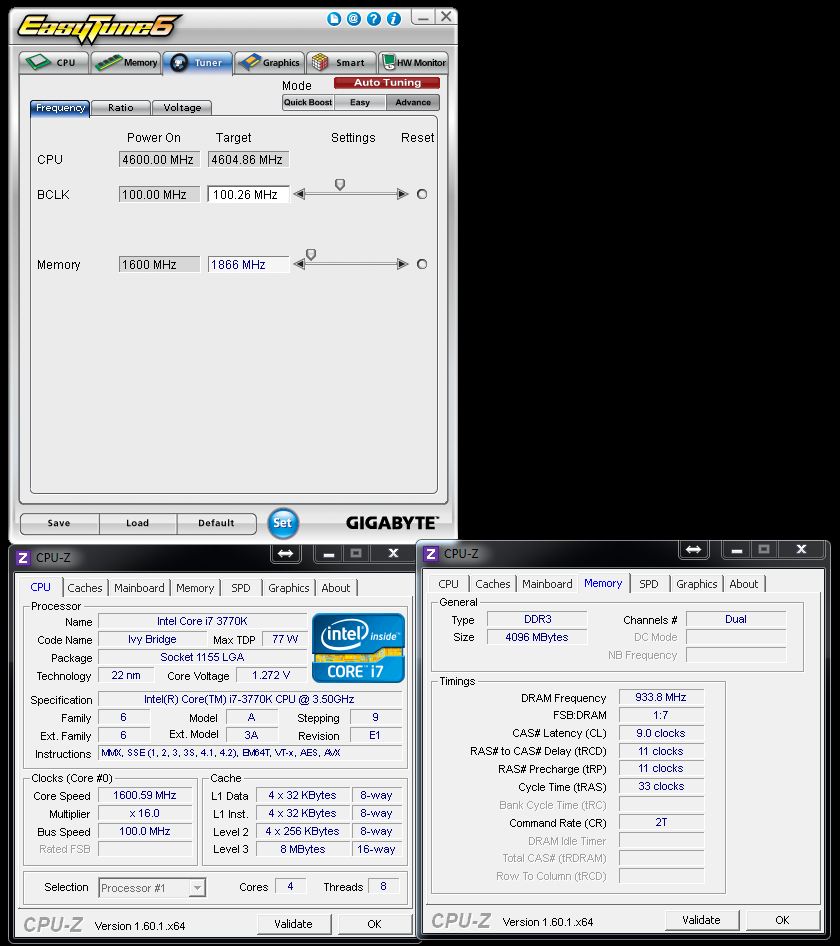The height and width of the screenshot is (946, 840).
Task: Open Mainboard tab in right CPU-Z window
Action: coord(547,584)
